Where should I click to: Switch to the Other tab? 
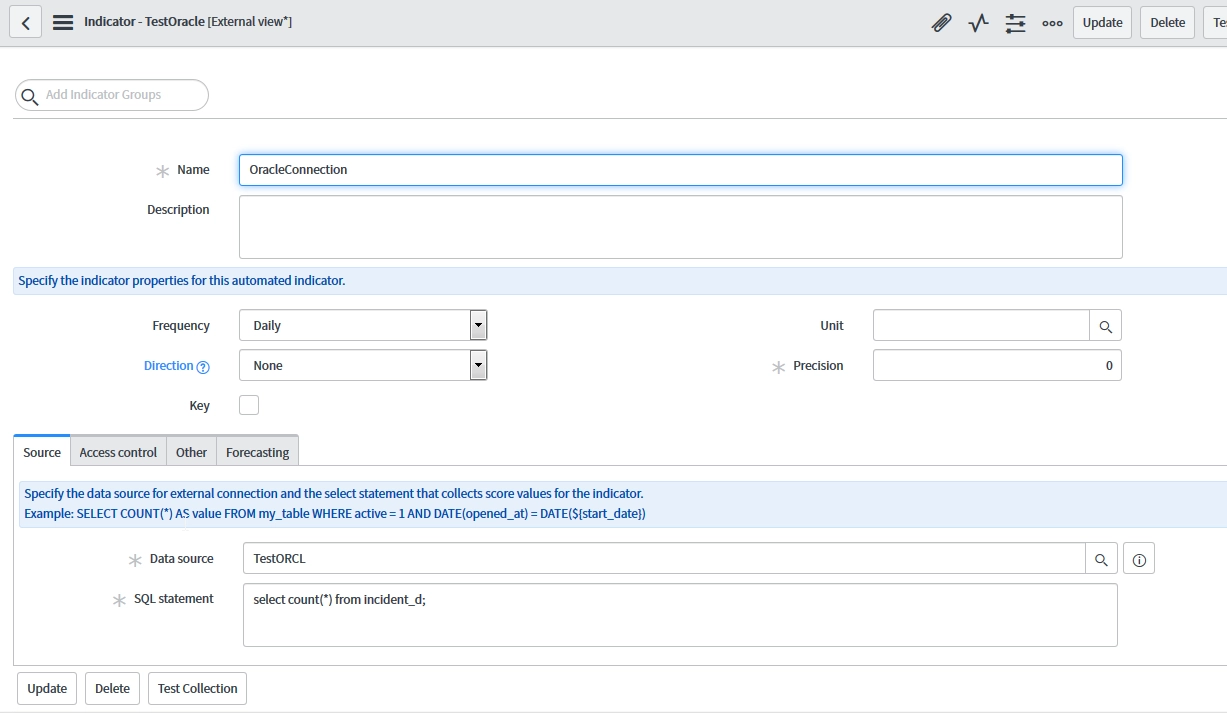(191, 452)
